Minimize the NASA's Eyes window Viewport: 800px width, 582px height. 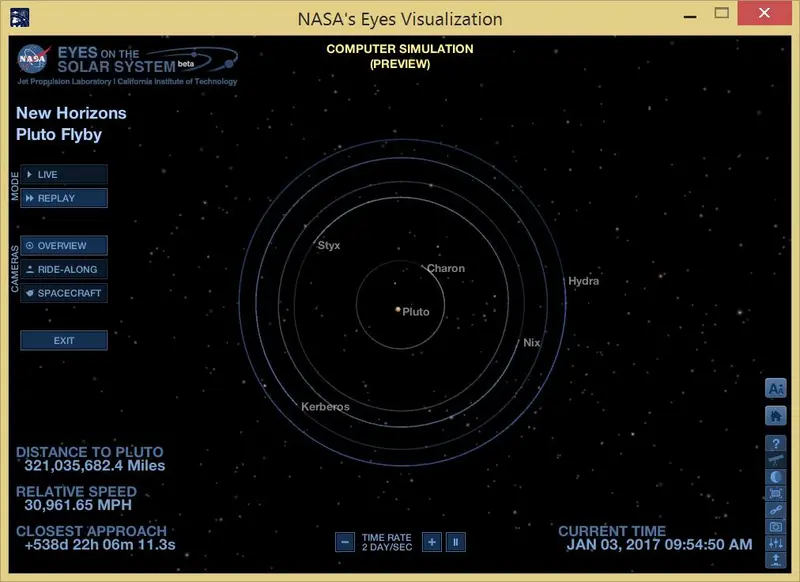(690, 17)
